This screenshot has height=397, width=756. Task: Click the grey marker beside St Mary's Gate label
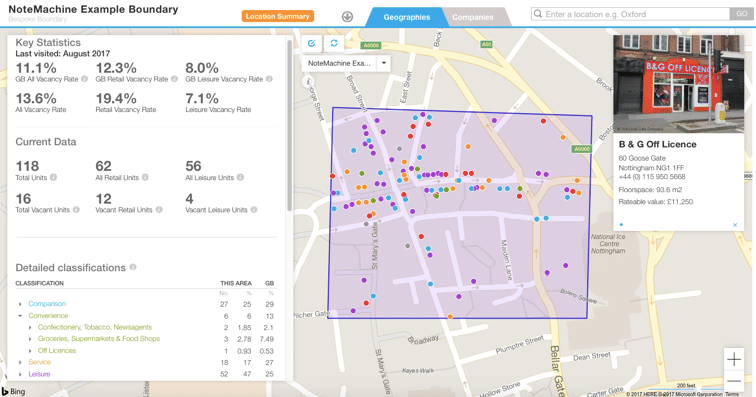[366, 224]
